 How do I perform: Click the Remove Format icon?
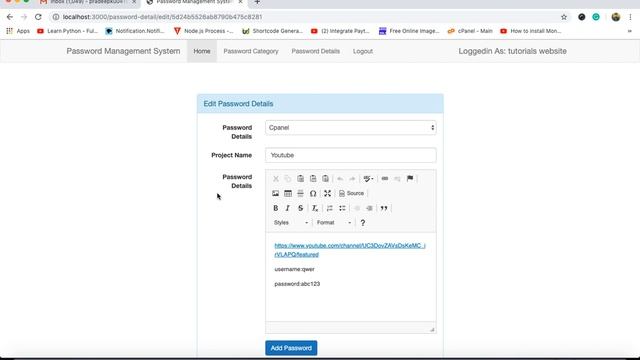tap(315, 208)
